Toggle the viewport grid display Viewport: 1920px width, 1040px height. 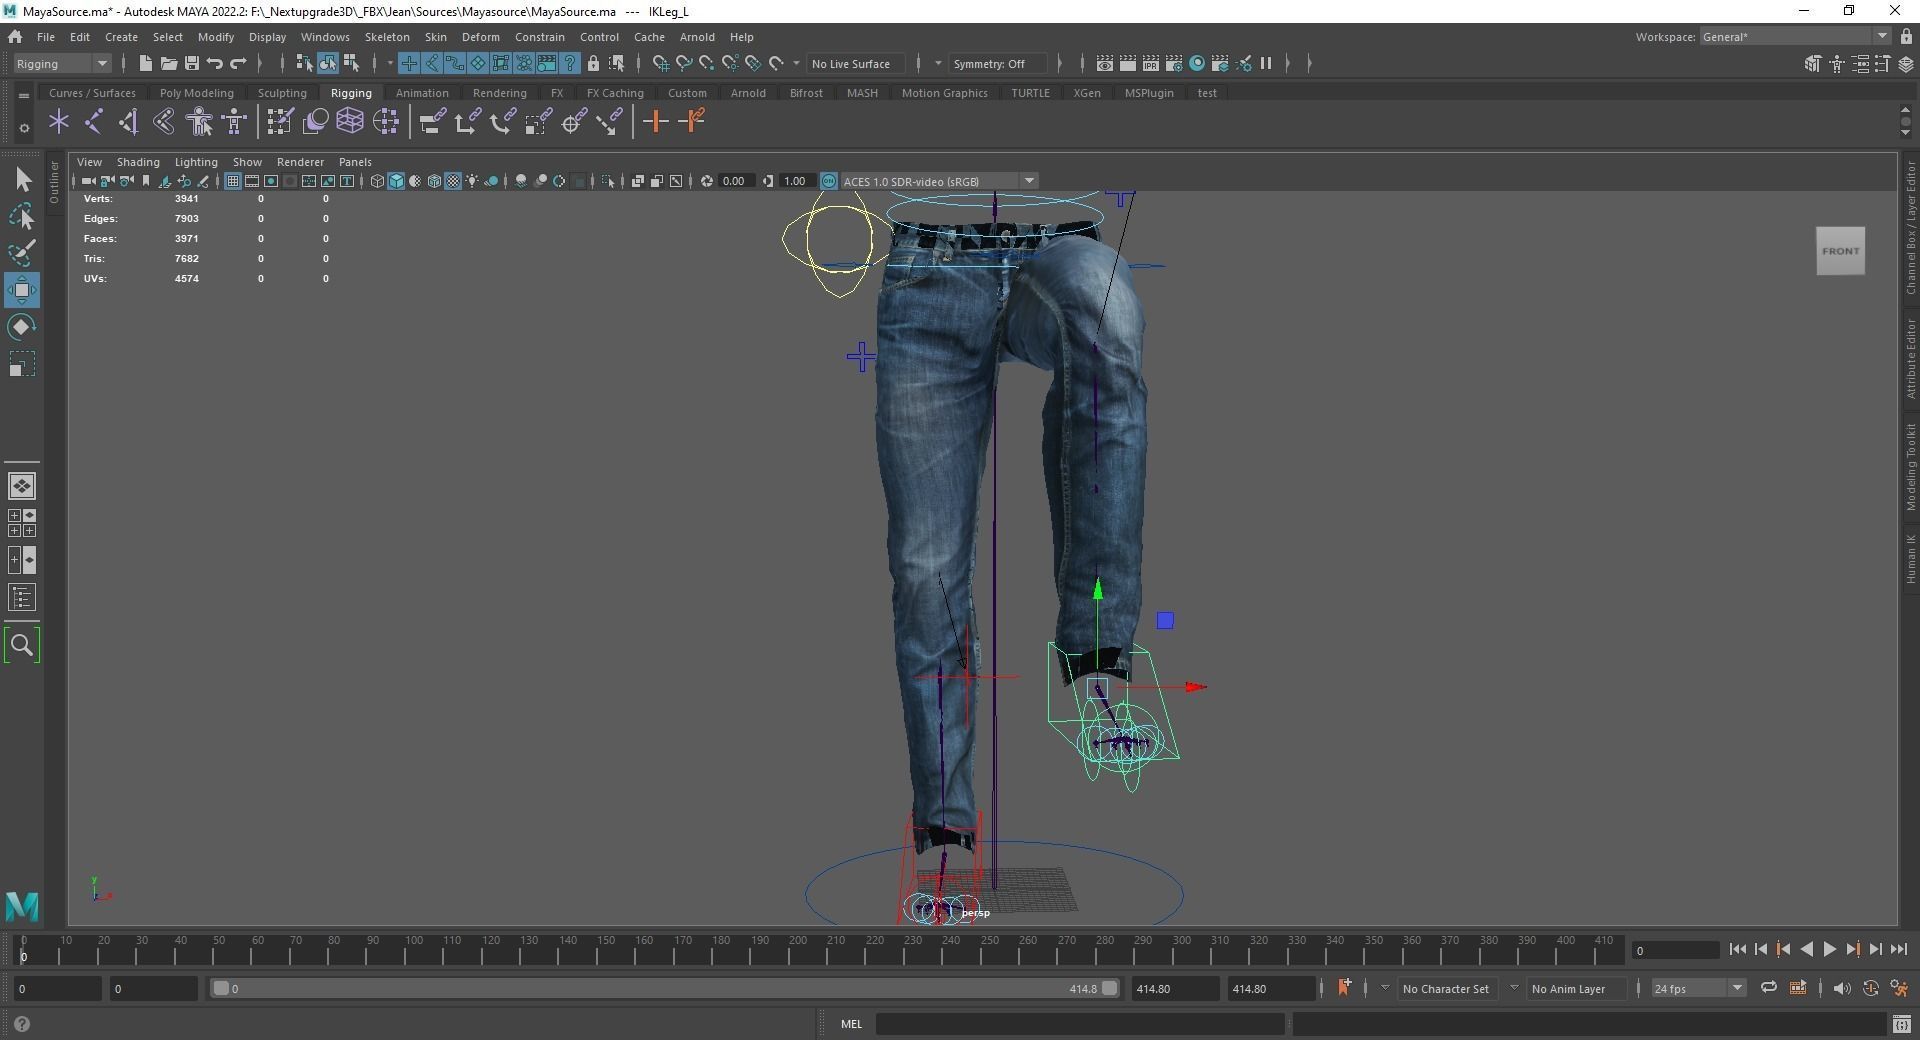232,181
